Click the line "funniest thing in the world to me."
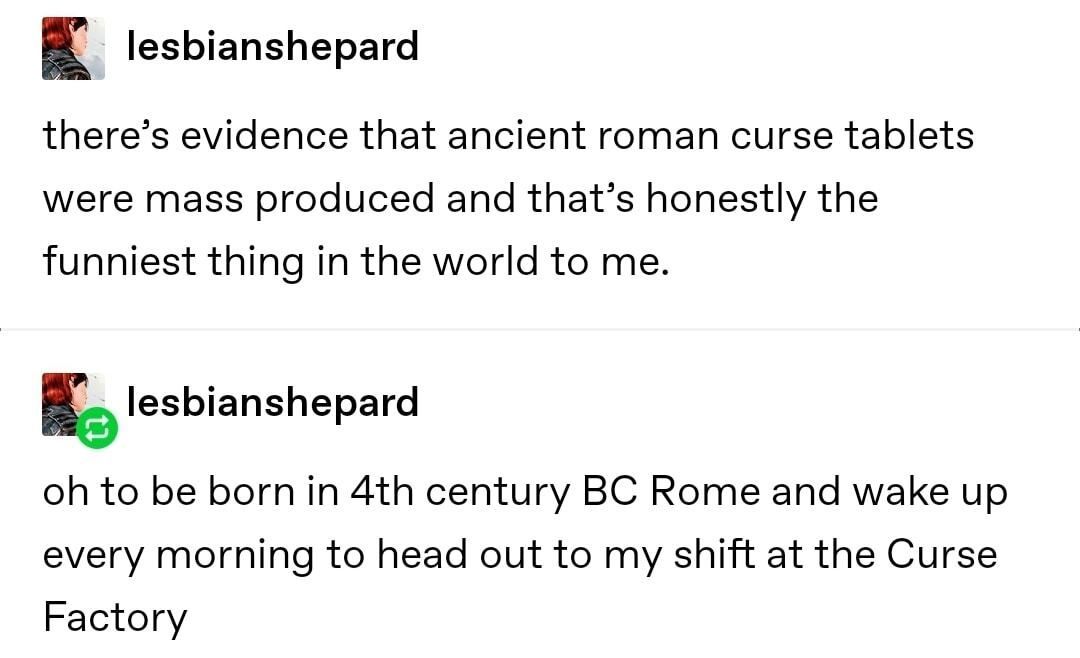 (354, 261)
